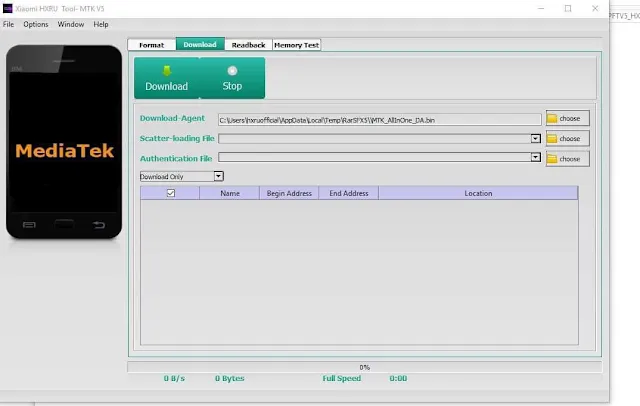Image resolution: width=640 pixels, height=406 pixels.
Task: Select the Download tab
Action: [x=200, y=44]
